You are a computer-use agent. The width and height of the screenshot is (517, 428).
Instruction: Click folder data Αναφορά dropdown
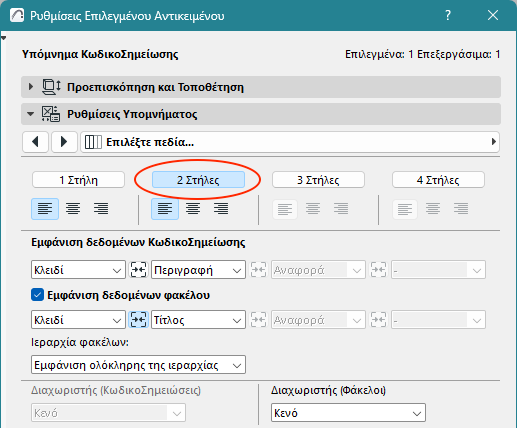click(318, 320)
